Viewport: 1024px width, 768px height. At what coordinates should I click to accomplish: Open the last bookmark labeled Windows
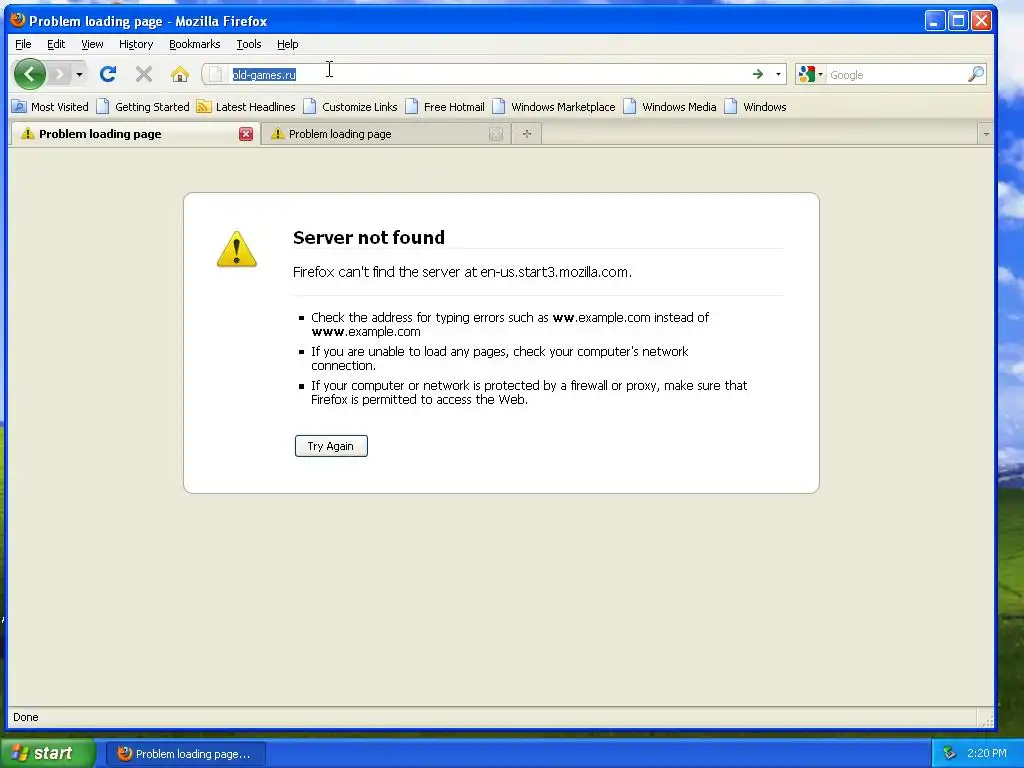[x=756, y=106]
